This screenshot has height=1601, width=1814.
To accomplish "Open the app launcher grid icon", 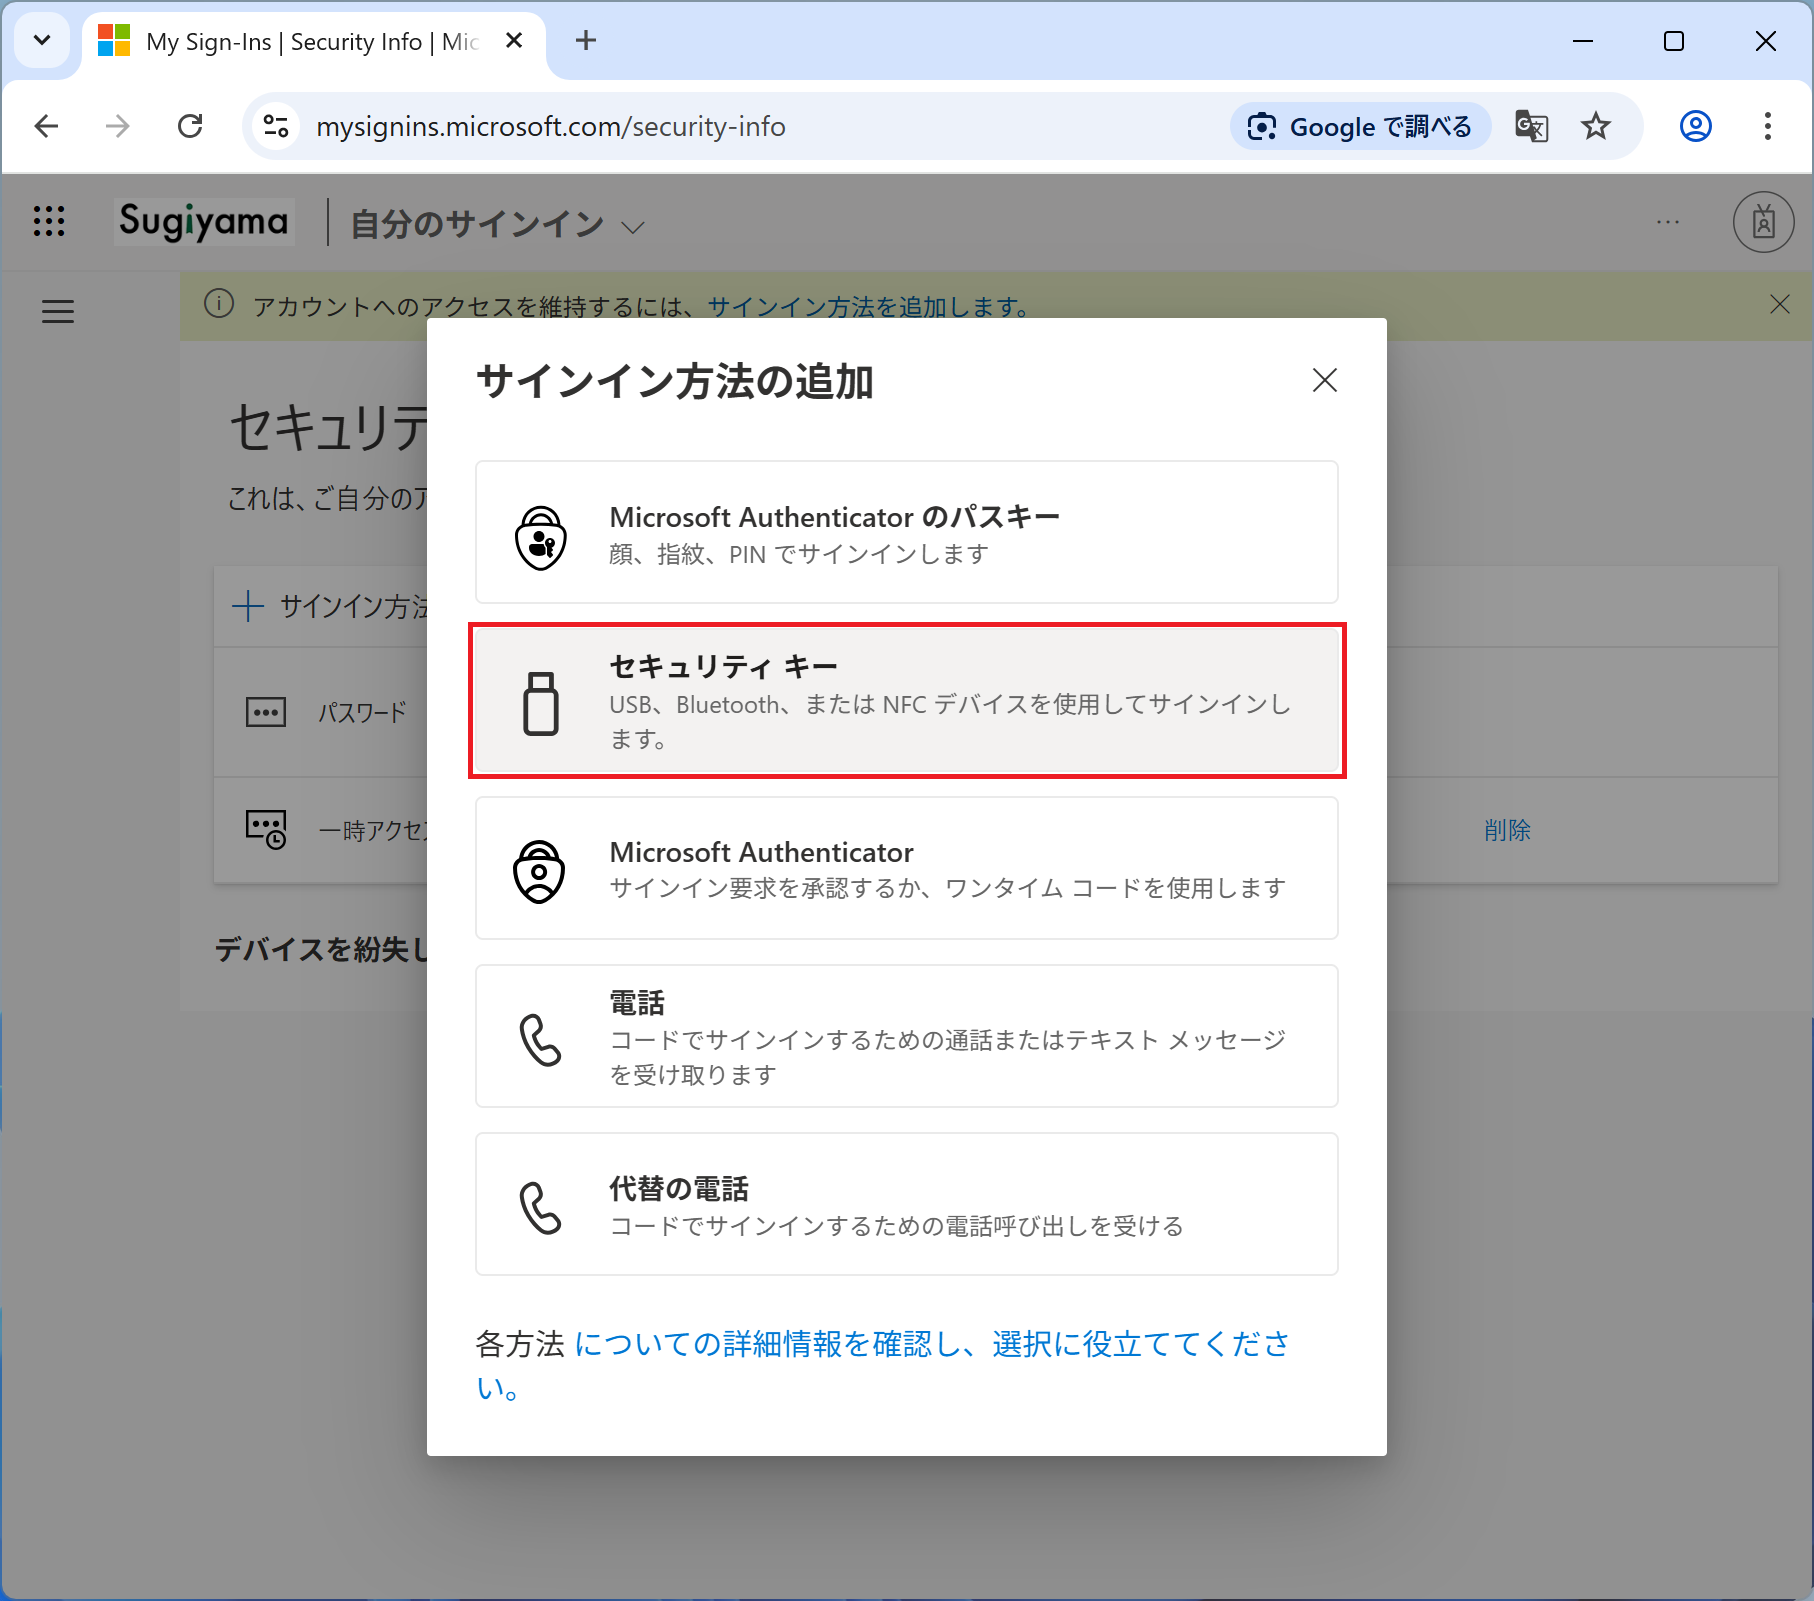I will [48, 221].
